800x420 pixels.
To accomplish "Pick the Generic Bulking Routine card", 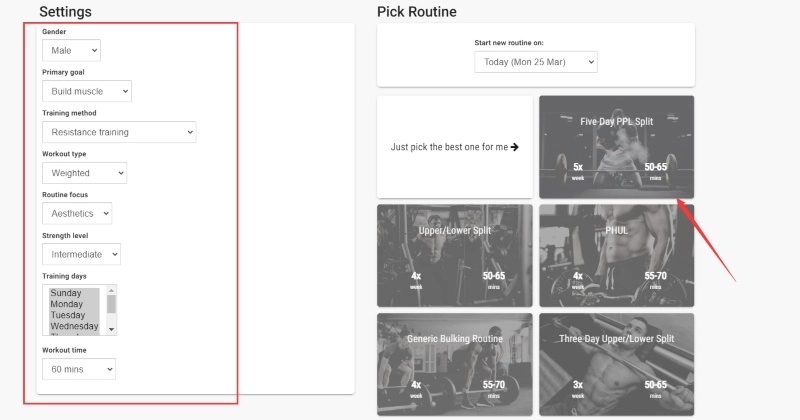I will click(x=455, y=364).
